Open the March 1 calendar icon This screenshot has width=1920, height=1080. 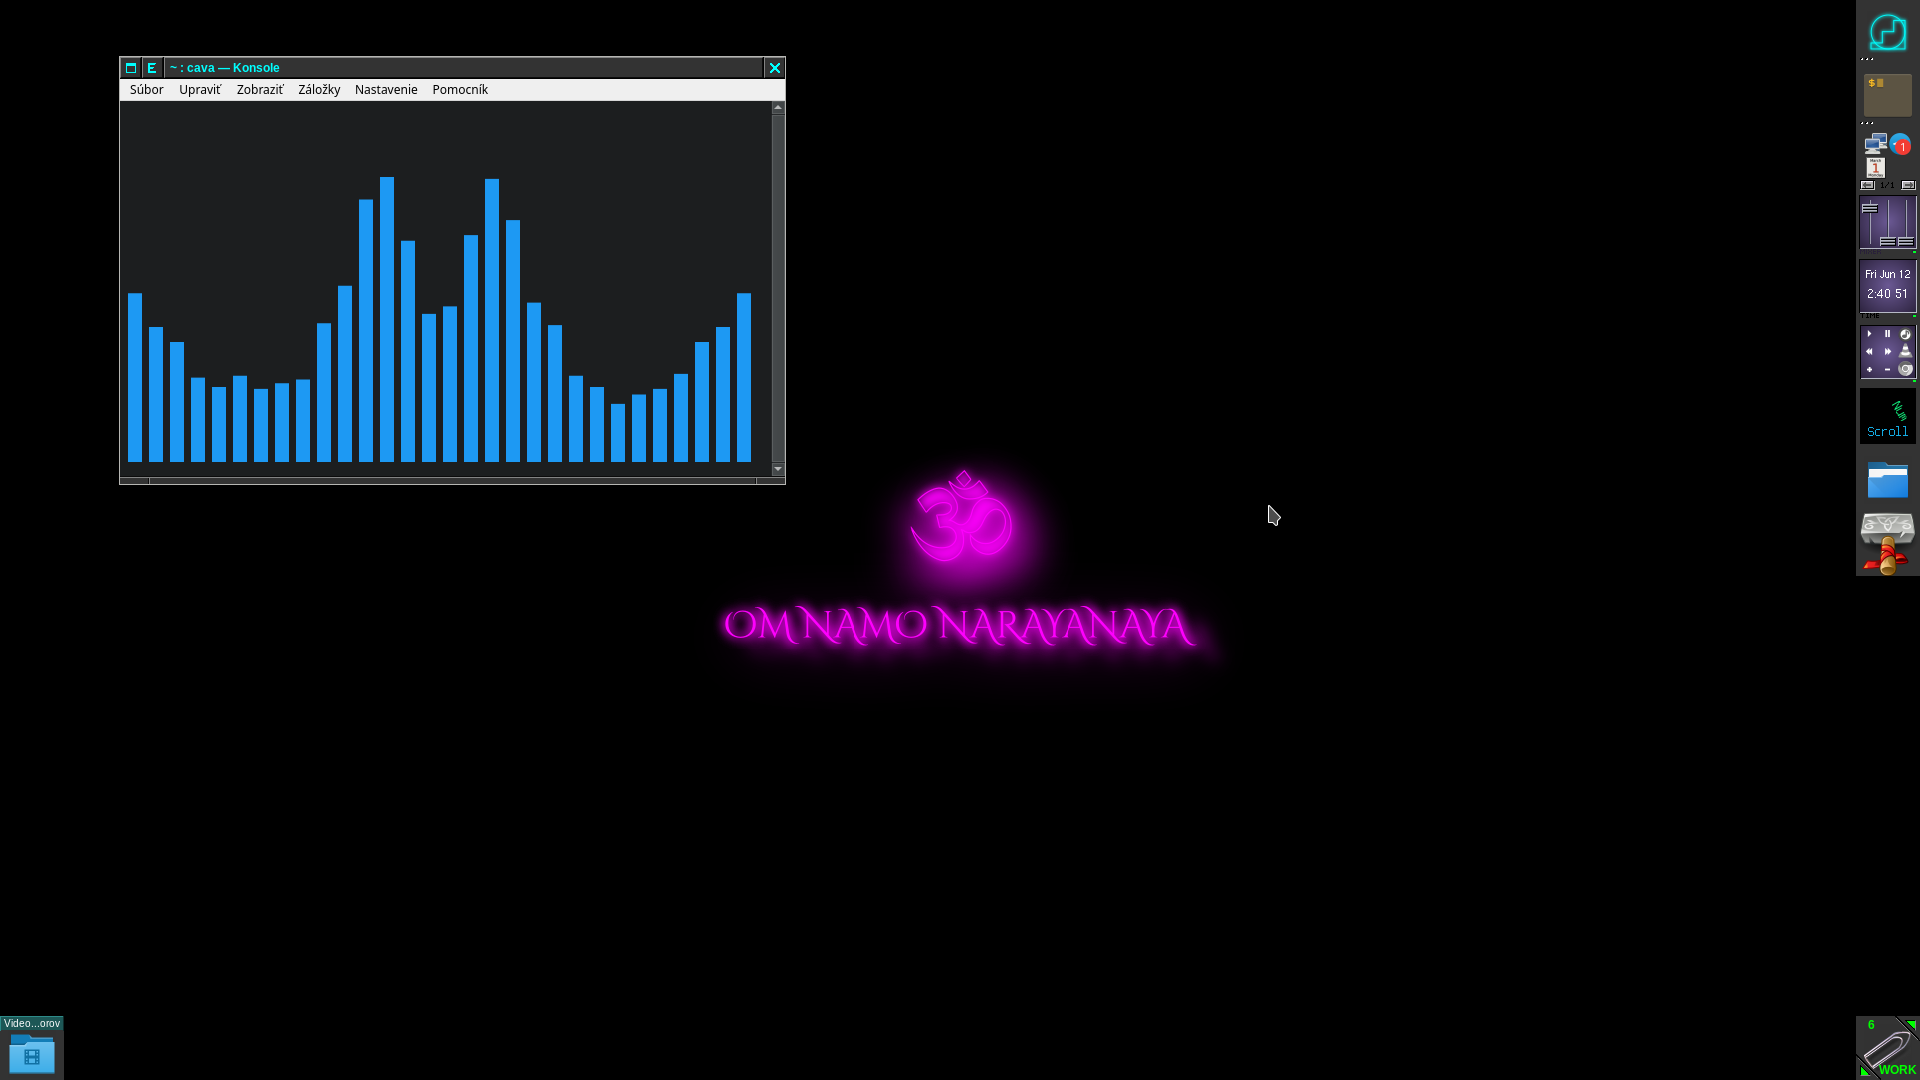point(1875,167)
